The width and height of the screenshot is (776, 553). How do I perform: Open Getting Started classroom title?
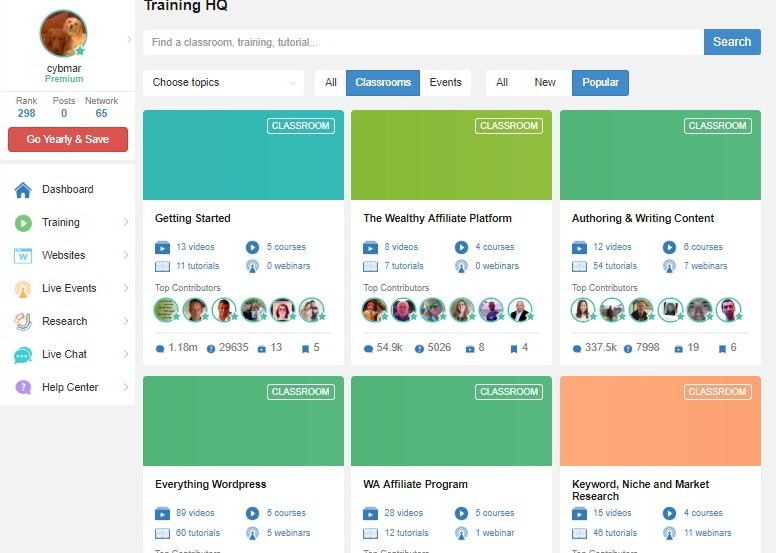coord(193,218)
